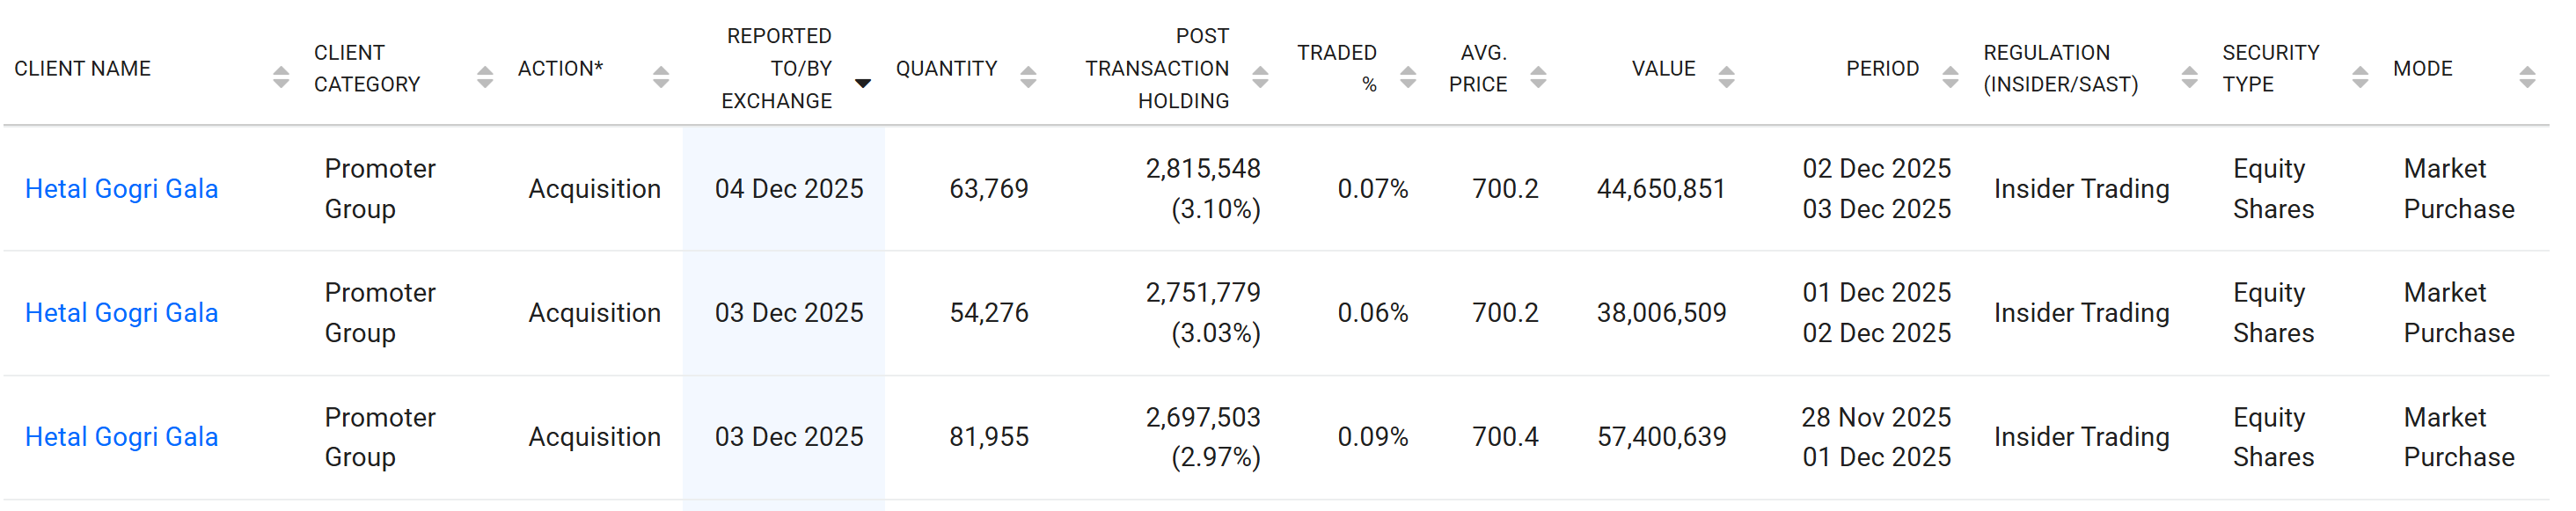Sort by Action column arrows
The width and height of the screenshot is (2576, 511).
point(661,77)
